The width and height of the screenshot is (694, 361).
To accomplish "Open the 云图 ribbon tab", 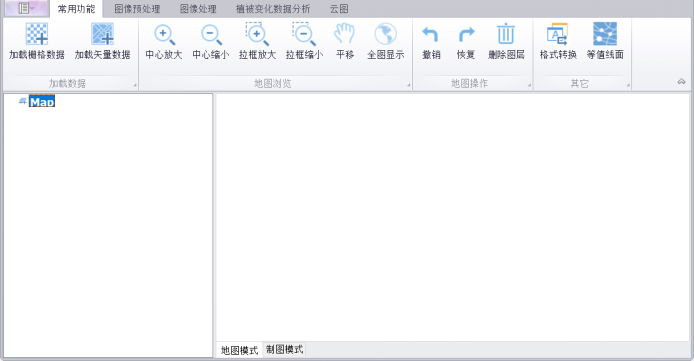I will point(339,9).
